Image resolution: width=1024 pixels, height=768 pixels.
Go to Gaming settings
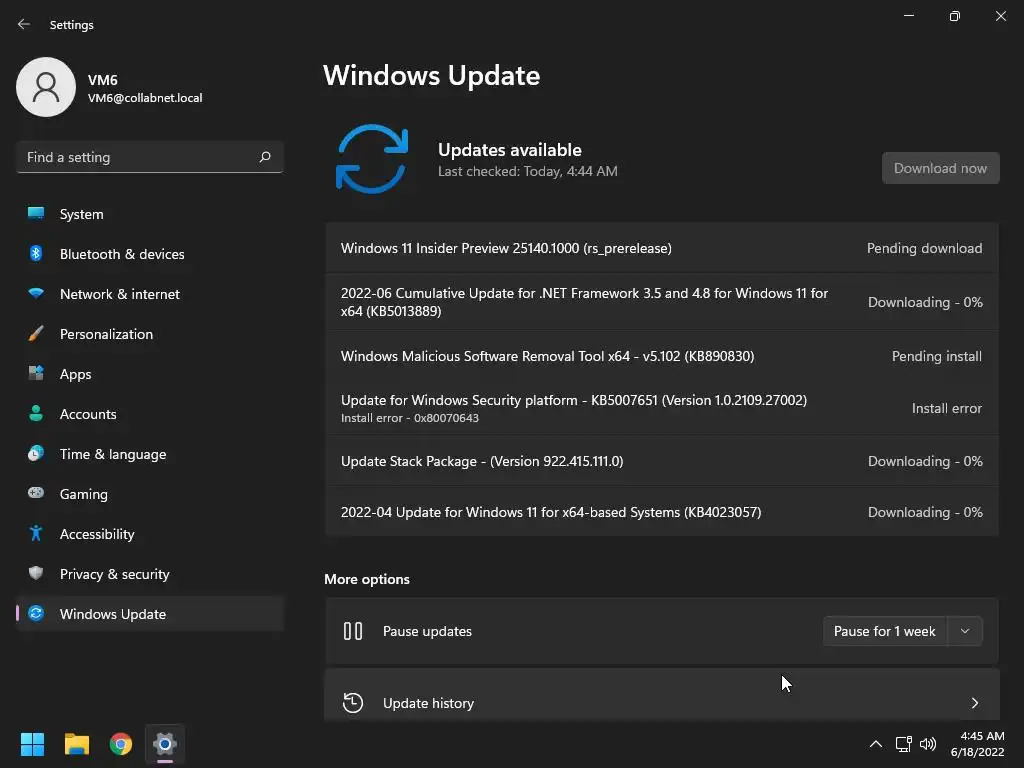(x=150, y=493)
